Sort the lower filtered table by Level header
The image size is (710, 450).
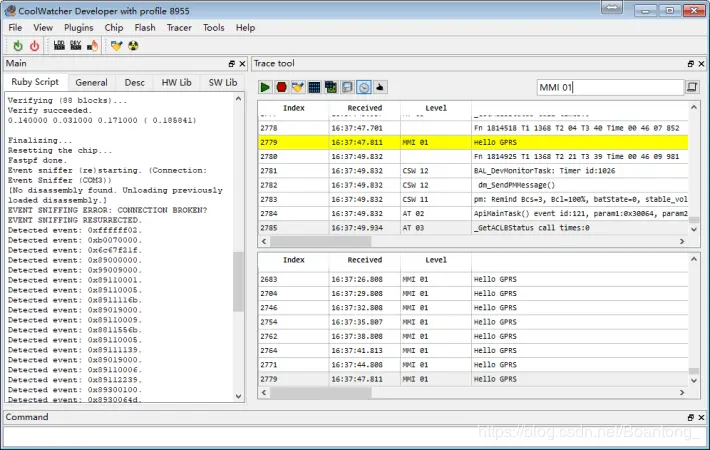tap(436, 260)
